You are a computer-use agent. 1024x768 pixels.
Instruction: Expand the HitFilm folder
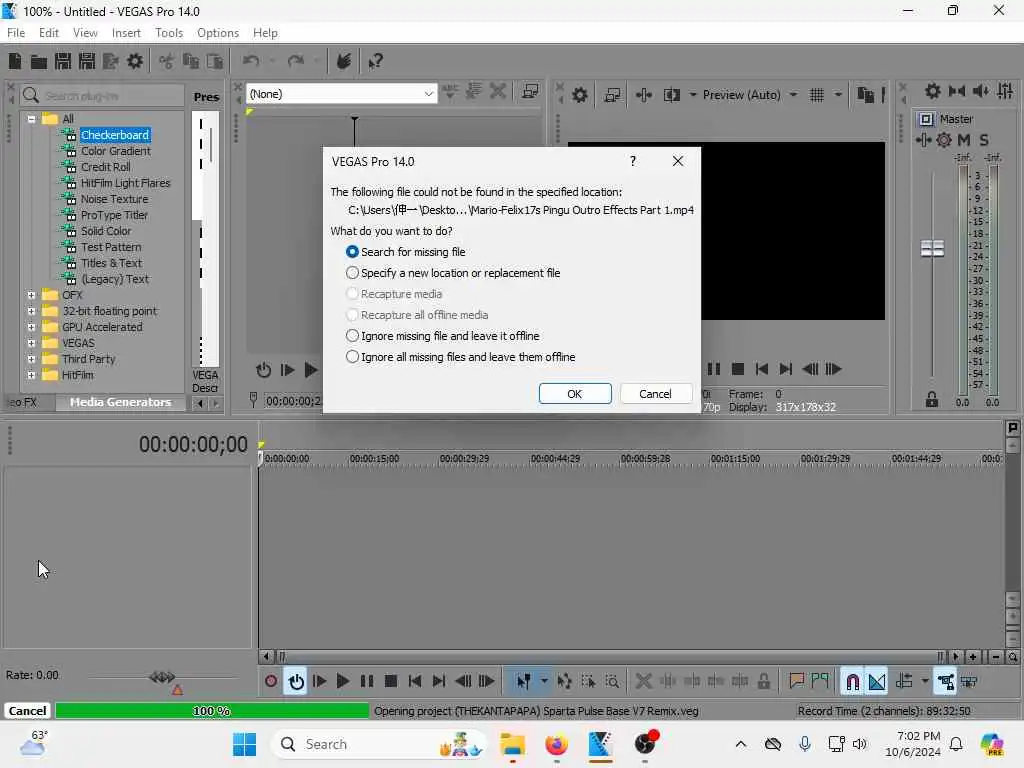(x=31, y=375)
